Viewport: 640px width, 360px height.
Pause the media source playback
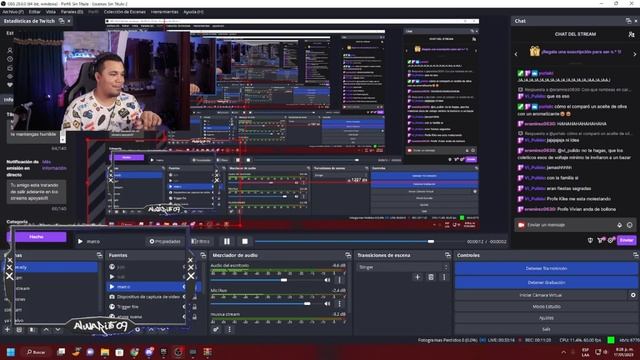[227, 242]
